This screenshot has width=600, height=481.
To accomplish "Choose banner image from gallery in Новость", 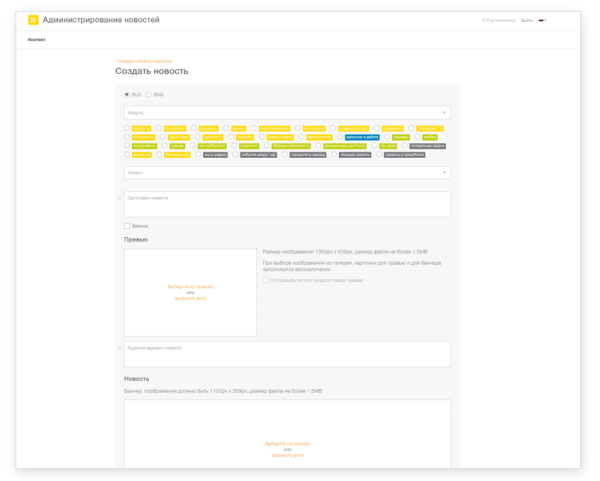I will [287, 443].
